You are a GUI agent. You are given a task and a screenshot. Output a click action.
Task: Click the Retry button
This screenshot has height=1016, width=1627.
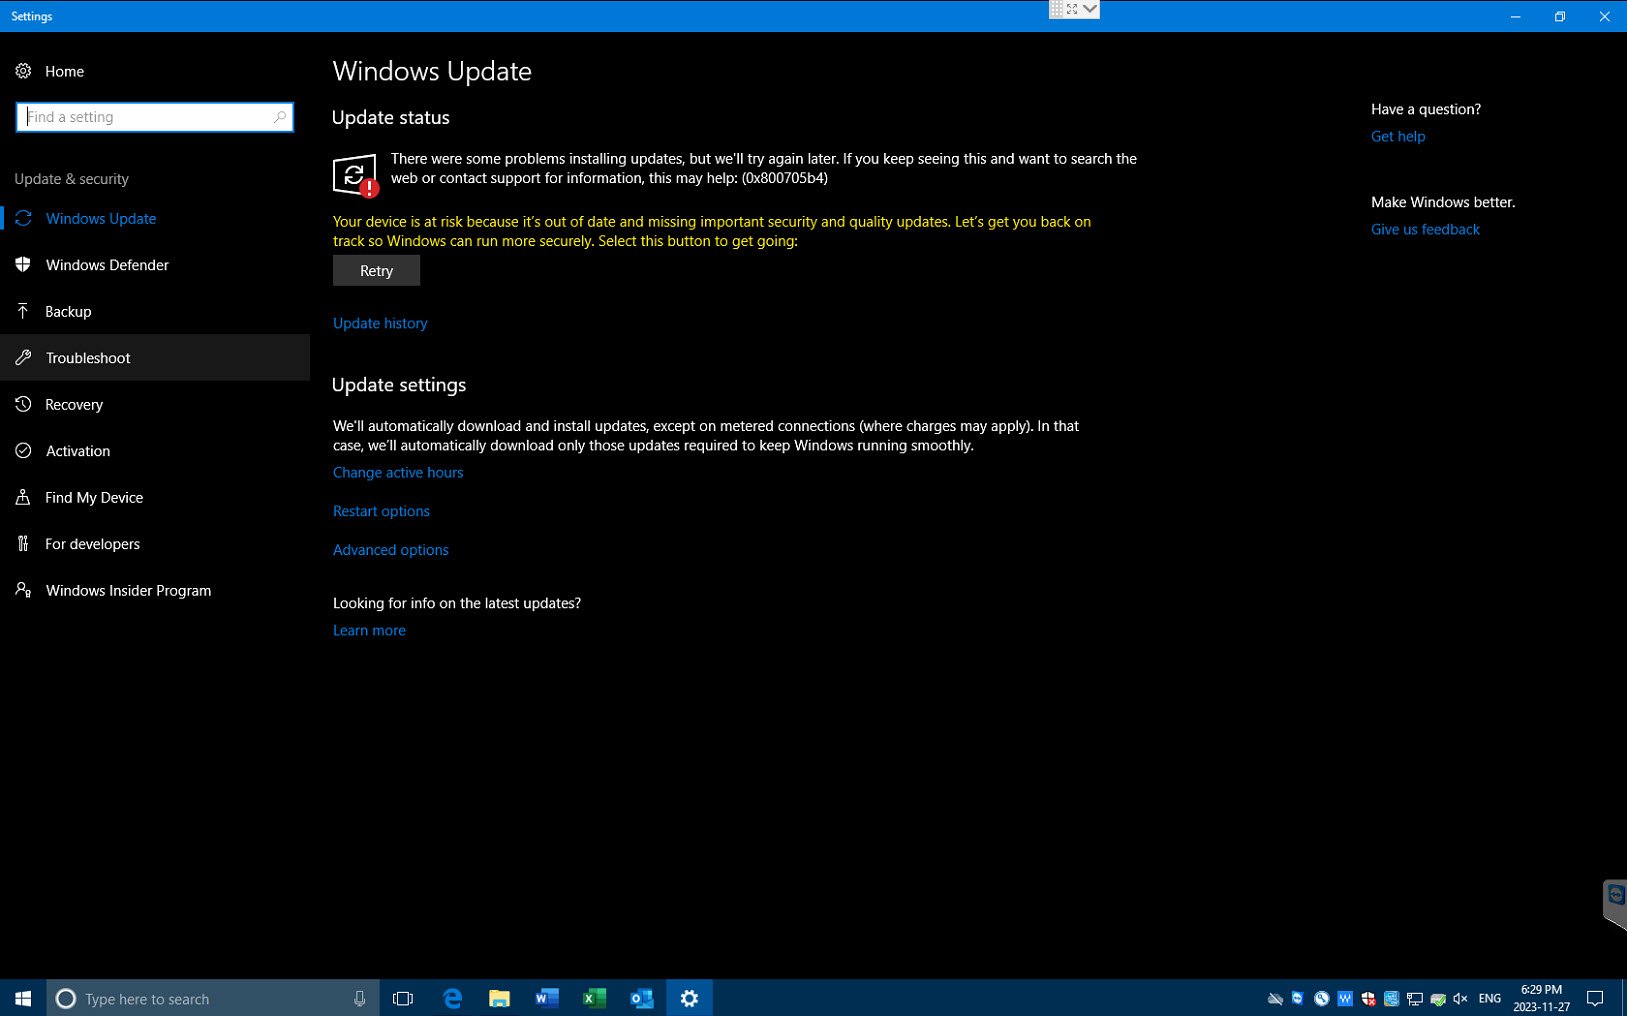376,271
